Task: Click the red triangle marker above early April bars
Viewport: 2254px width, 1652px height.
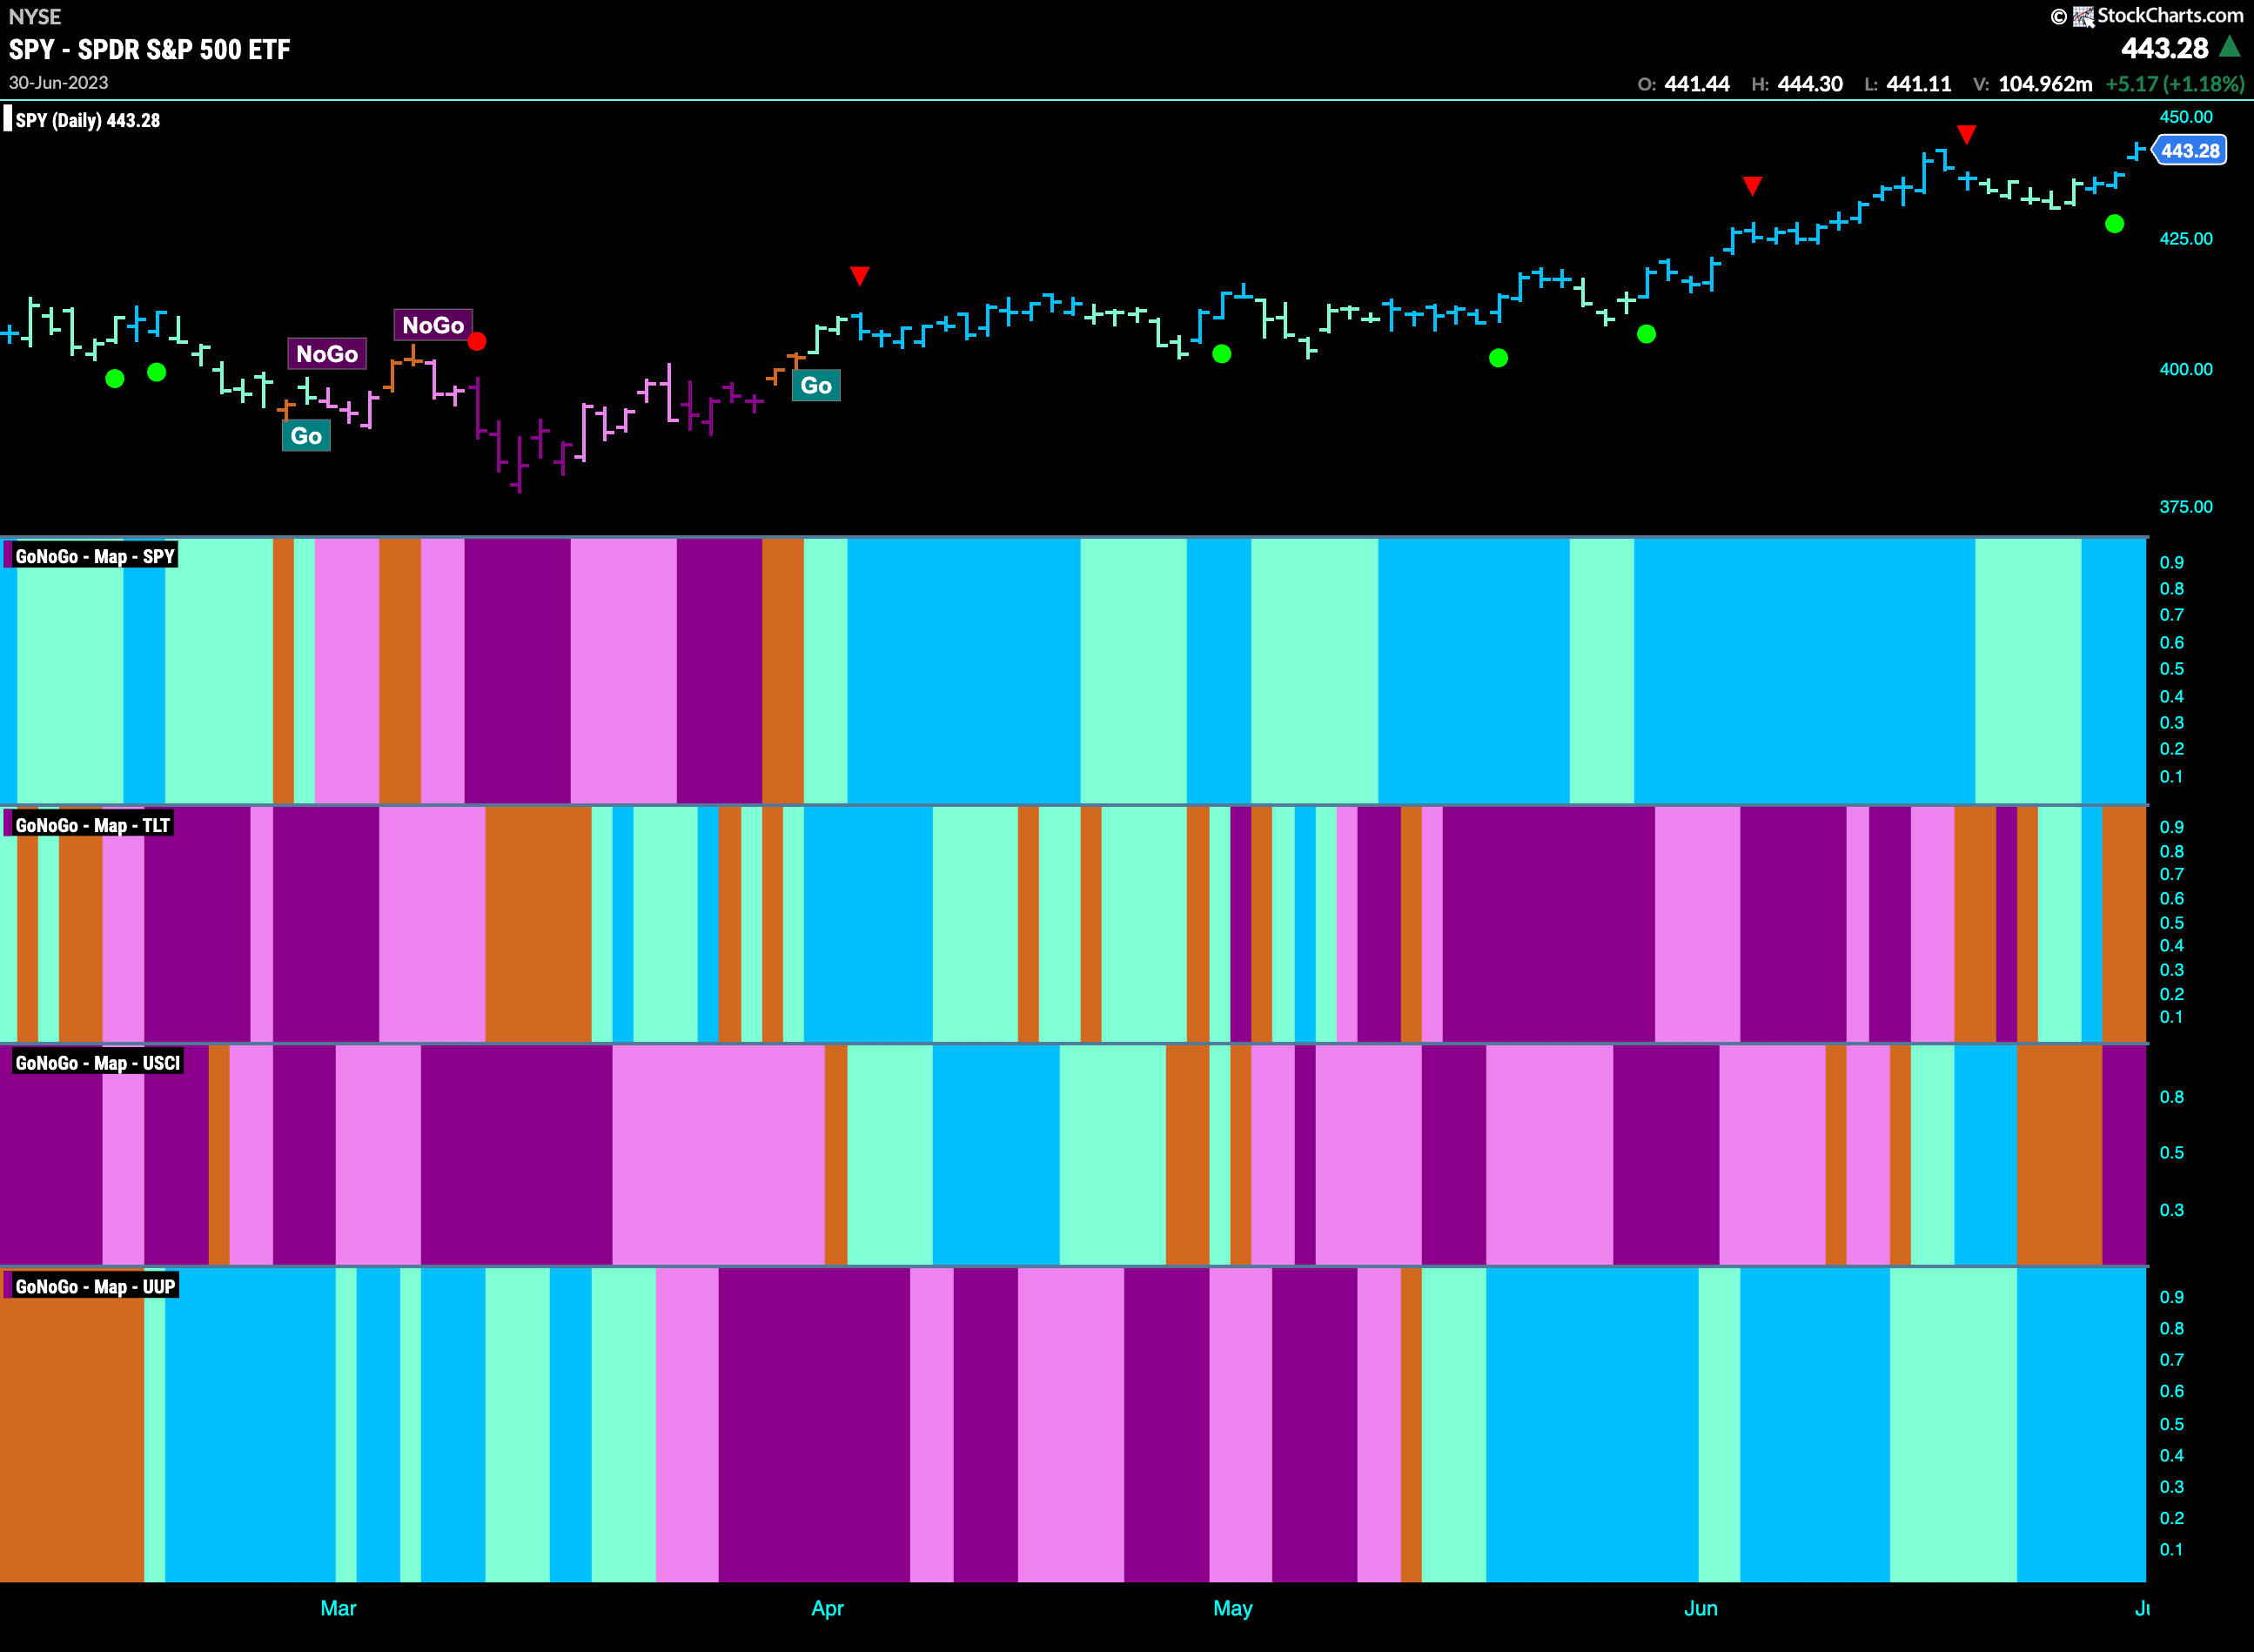Action: [x=859, y=275]
